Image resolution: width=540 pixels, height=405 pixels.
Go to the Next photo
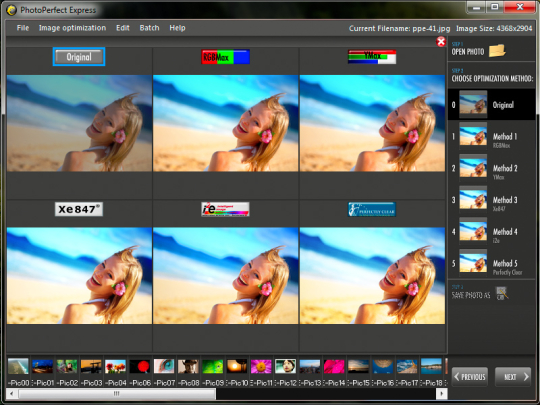(x=513, y=377)
